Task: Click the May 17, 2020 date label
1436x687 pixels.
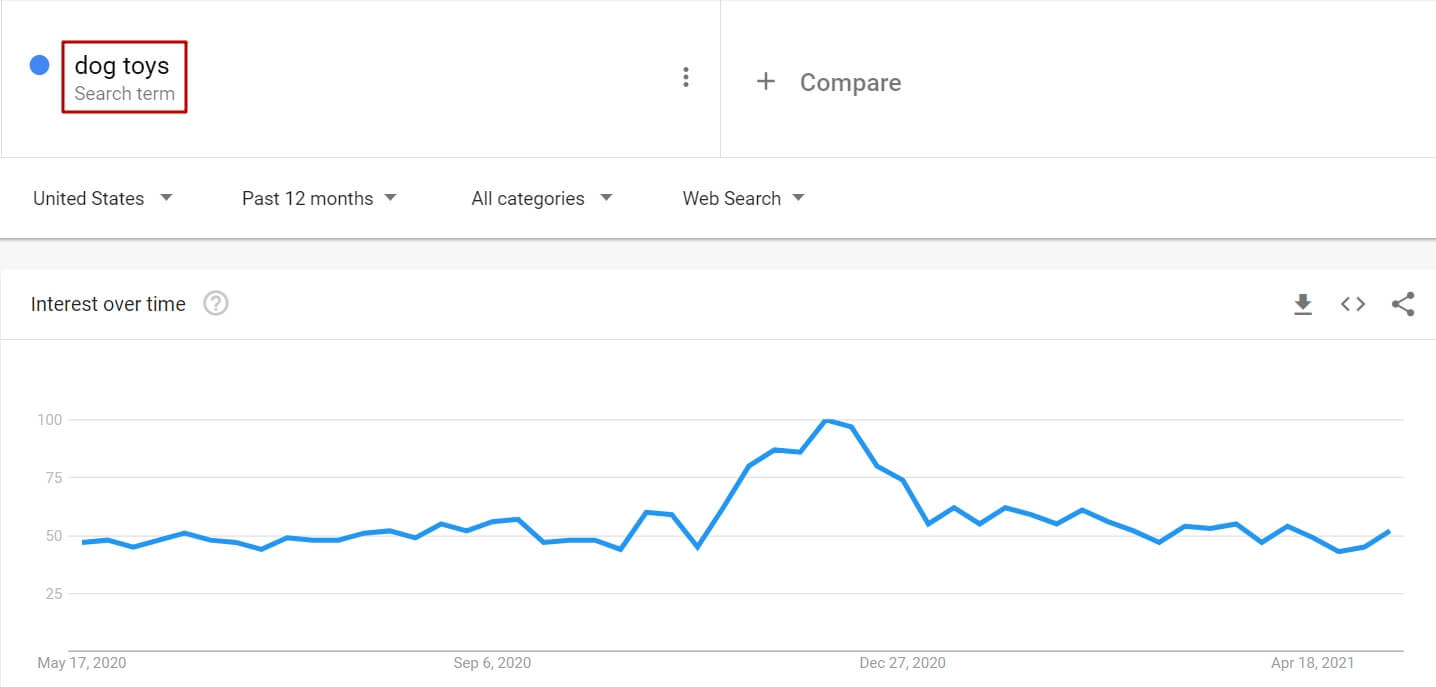Action: click(x=82, y=663)
